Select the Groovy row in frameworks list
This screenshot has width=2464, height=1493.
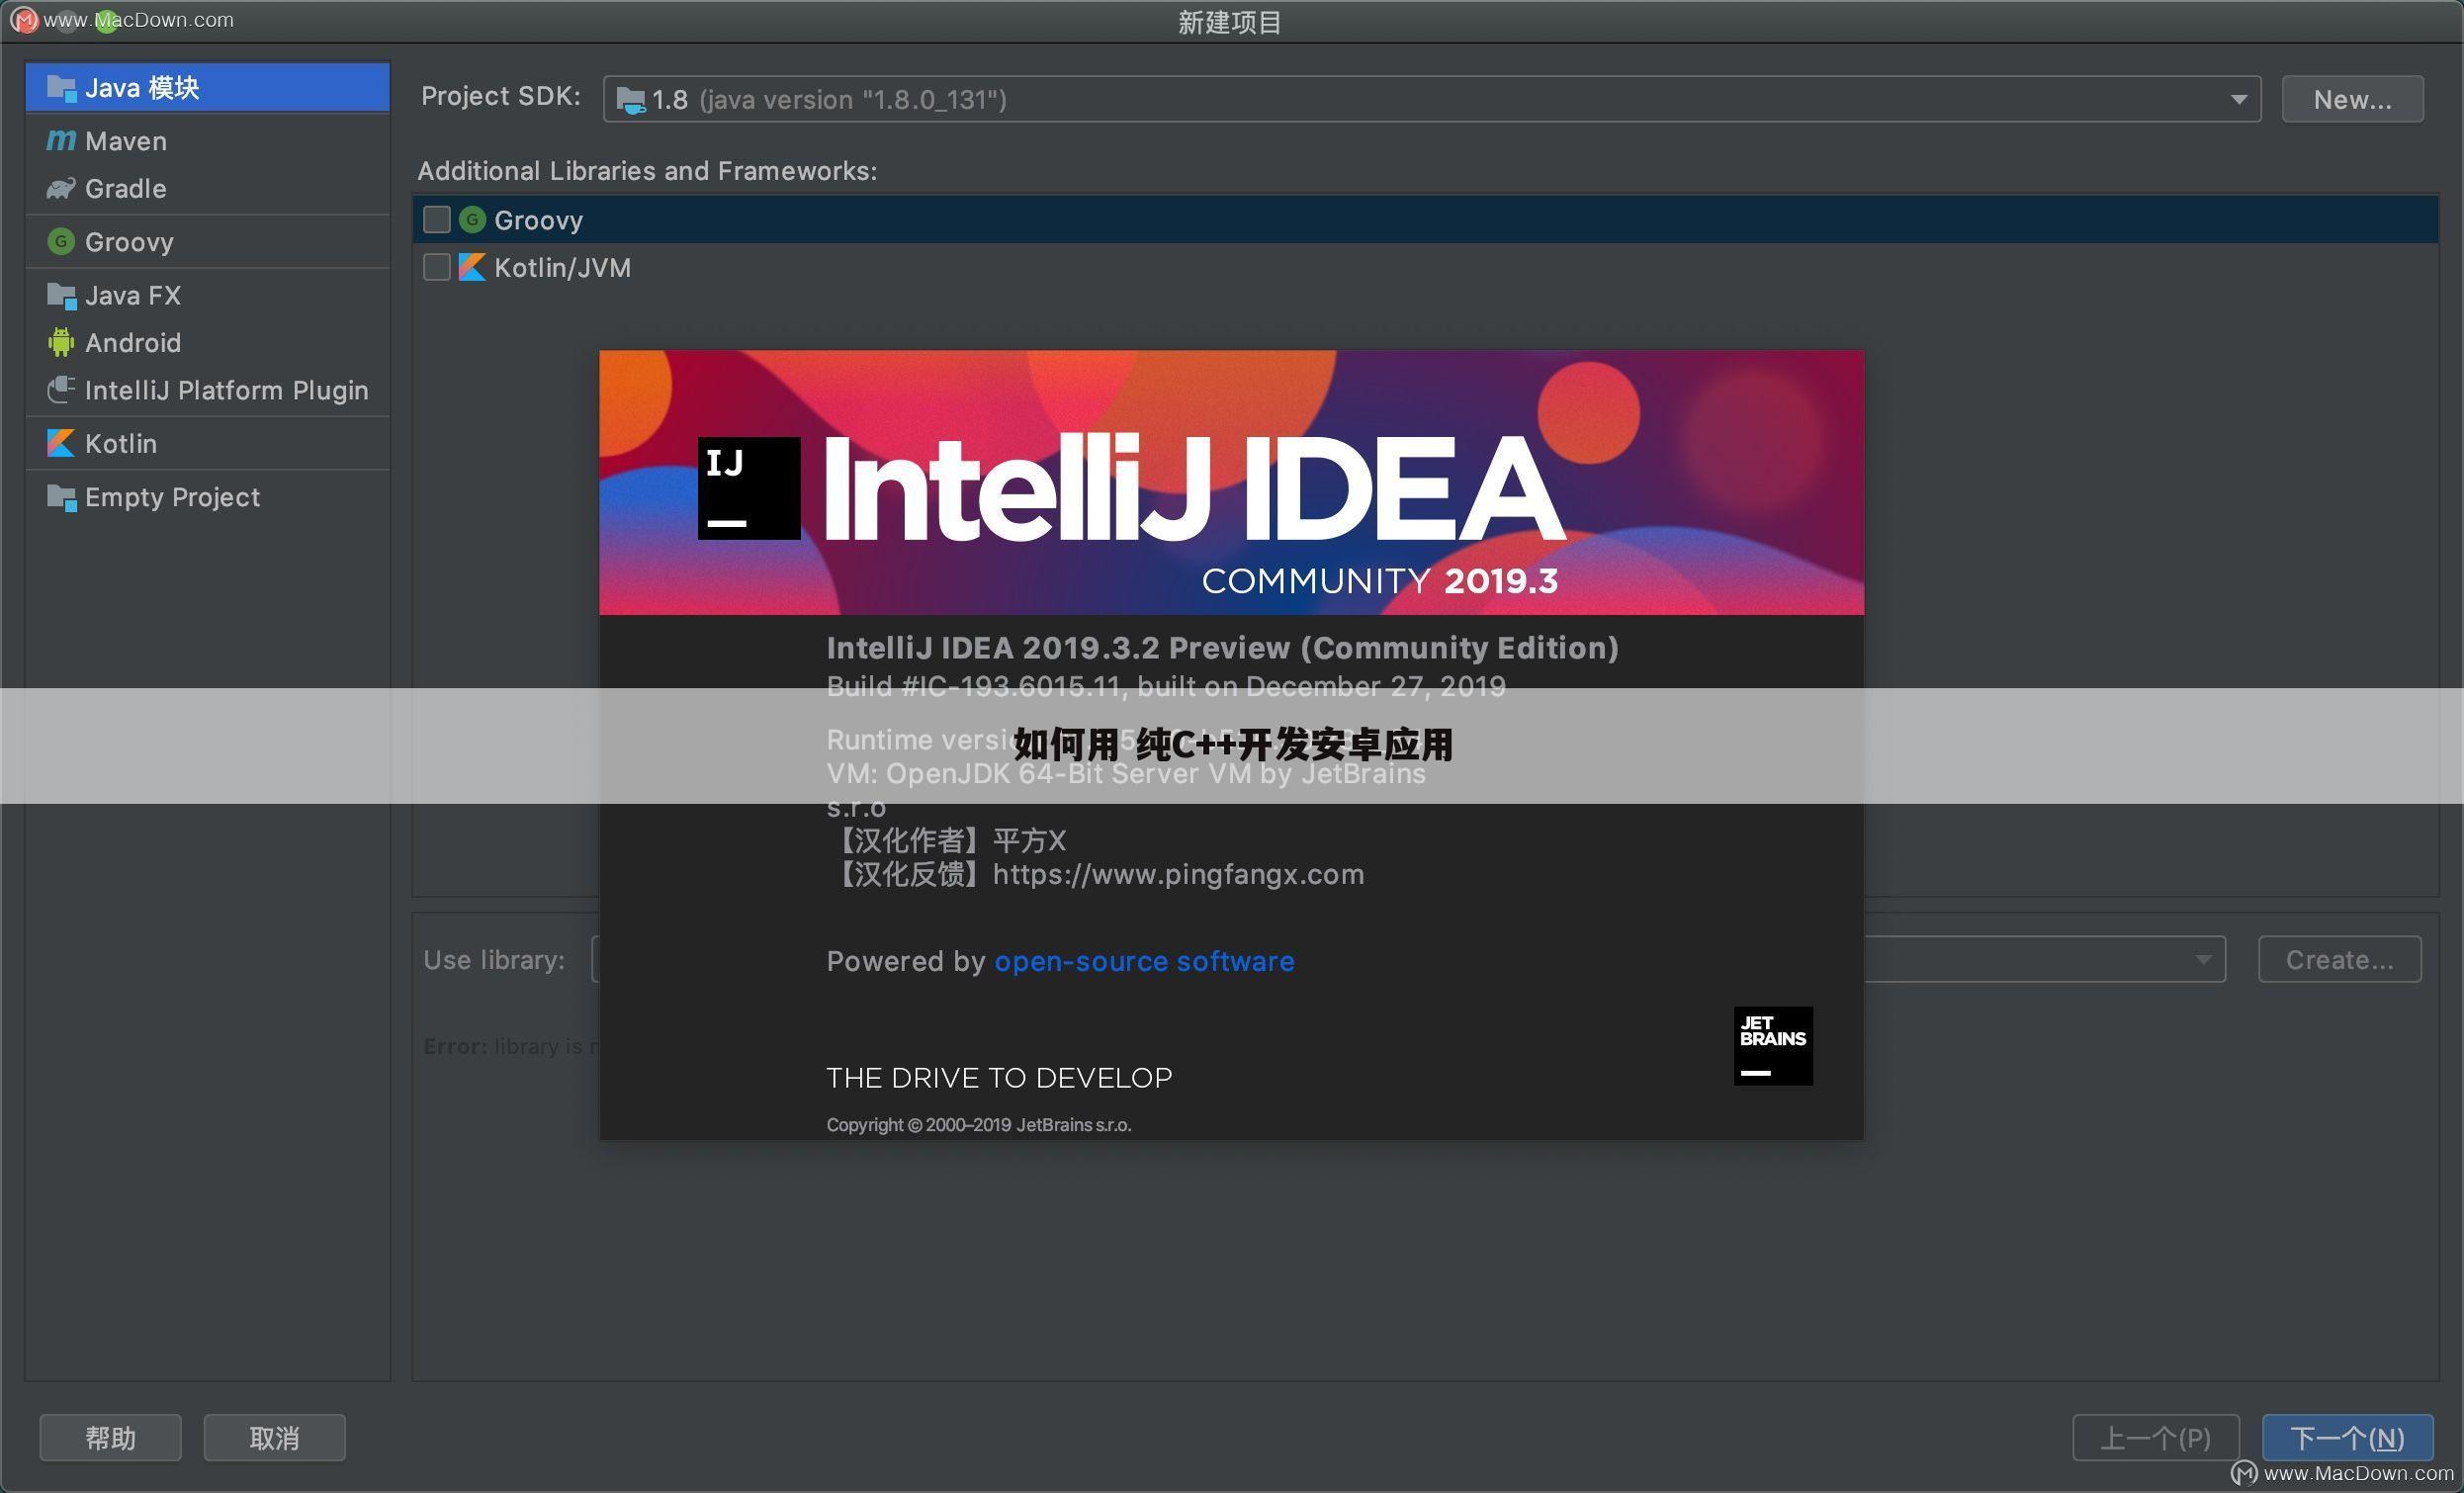coord(1425,220)
